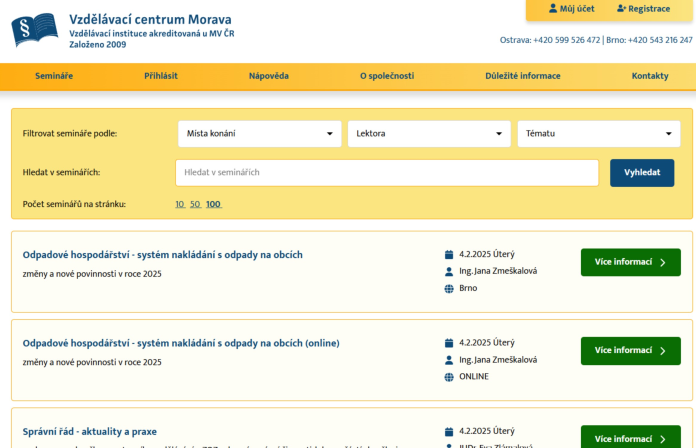Click calendar icon of Správní řád seminar
696x448 pixels.
[449, 432]
